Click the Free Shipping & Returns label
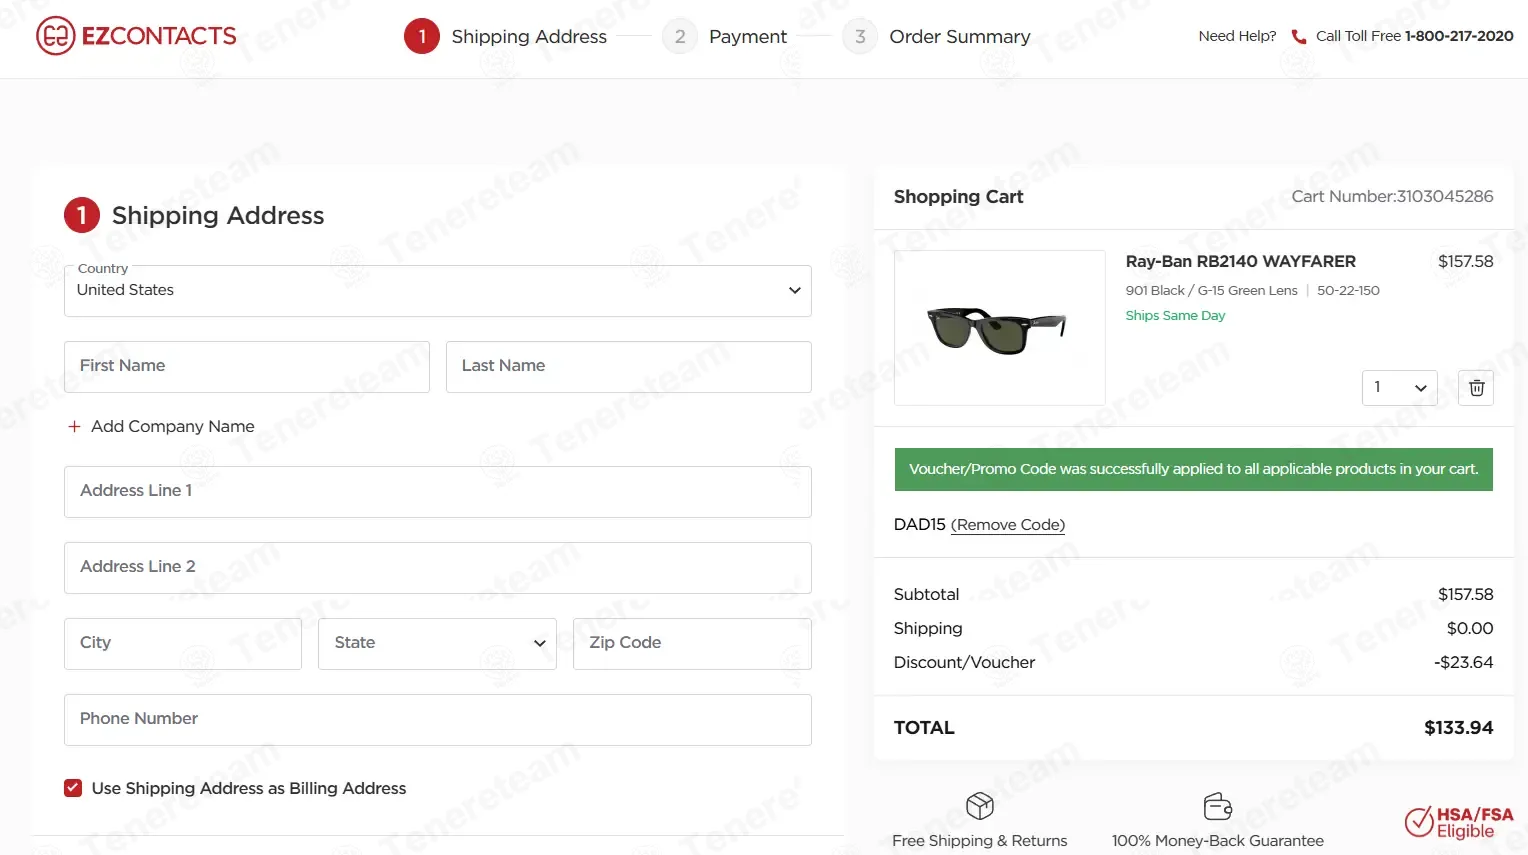Screen dimensions: 1528x855 pyautogui.click(x=980, y=841)
